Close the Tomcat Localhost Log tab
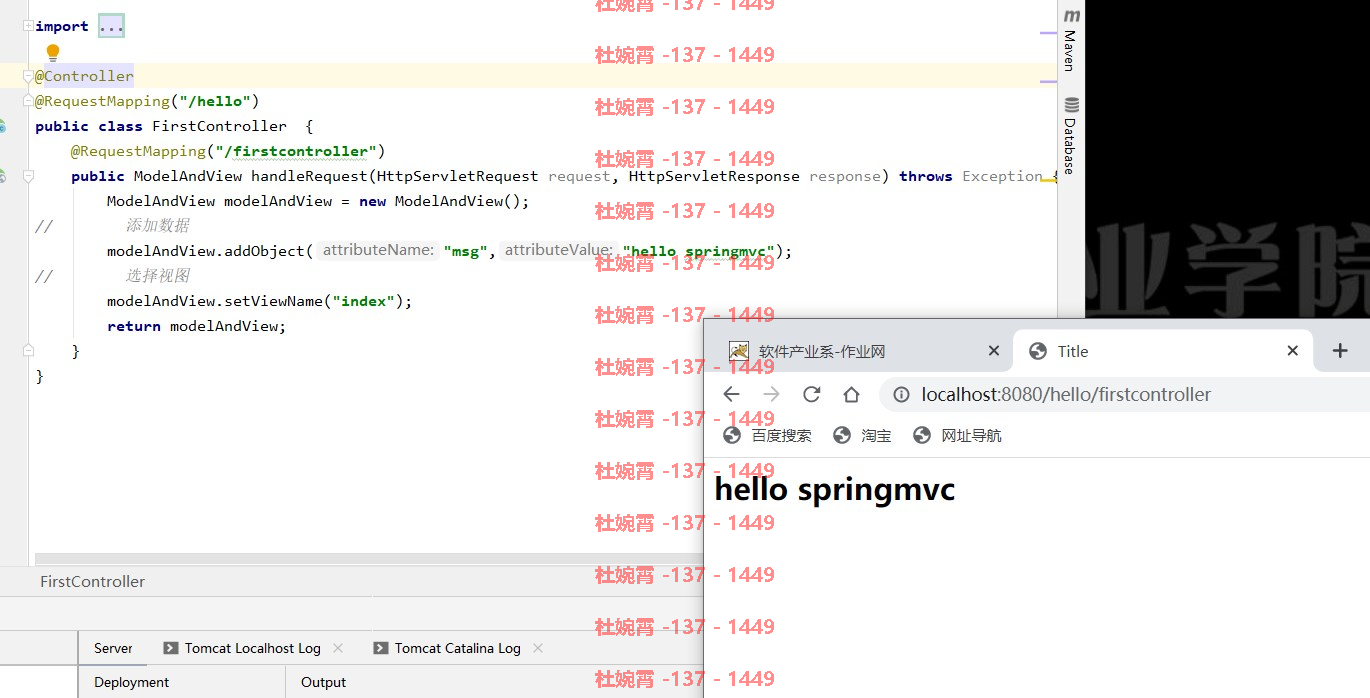This screenshot has height=698, width=1370. 338,648
